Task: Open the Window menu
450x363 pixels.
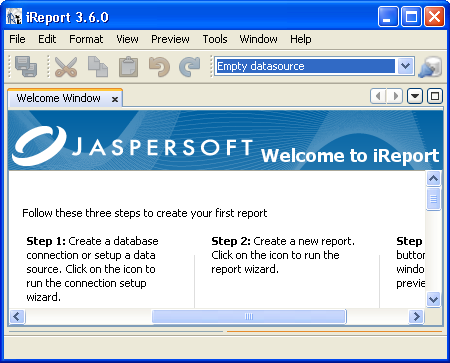Action: [x=258, y=39]
